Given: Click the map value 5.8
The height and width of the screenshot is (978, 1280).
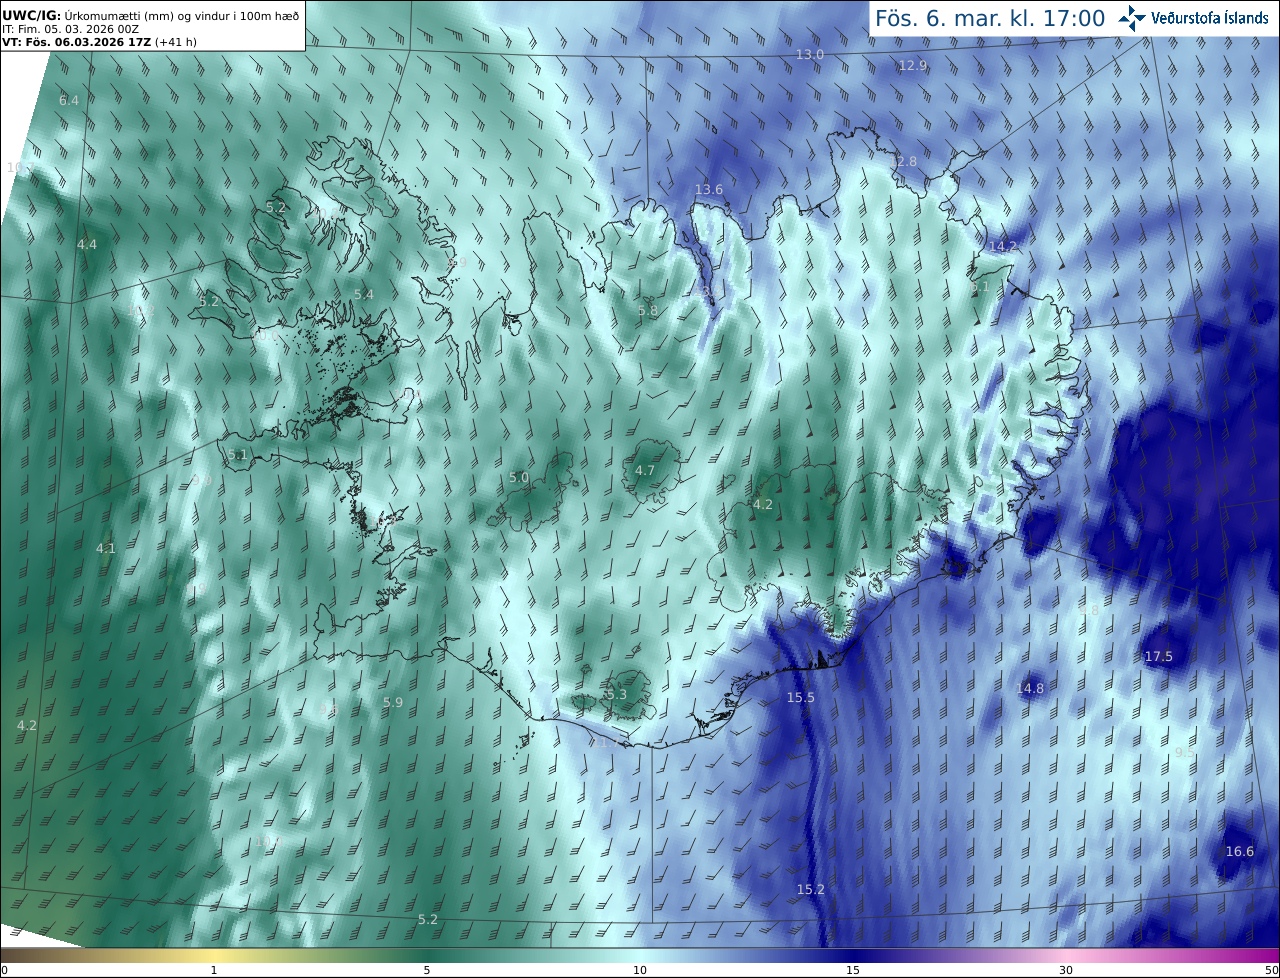Looking at the screenshot, I should coord(648,310).
